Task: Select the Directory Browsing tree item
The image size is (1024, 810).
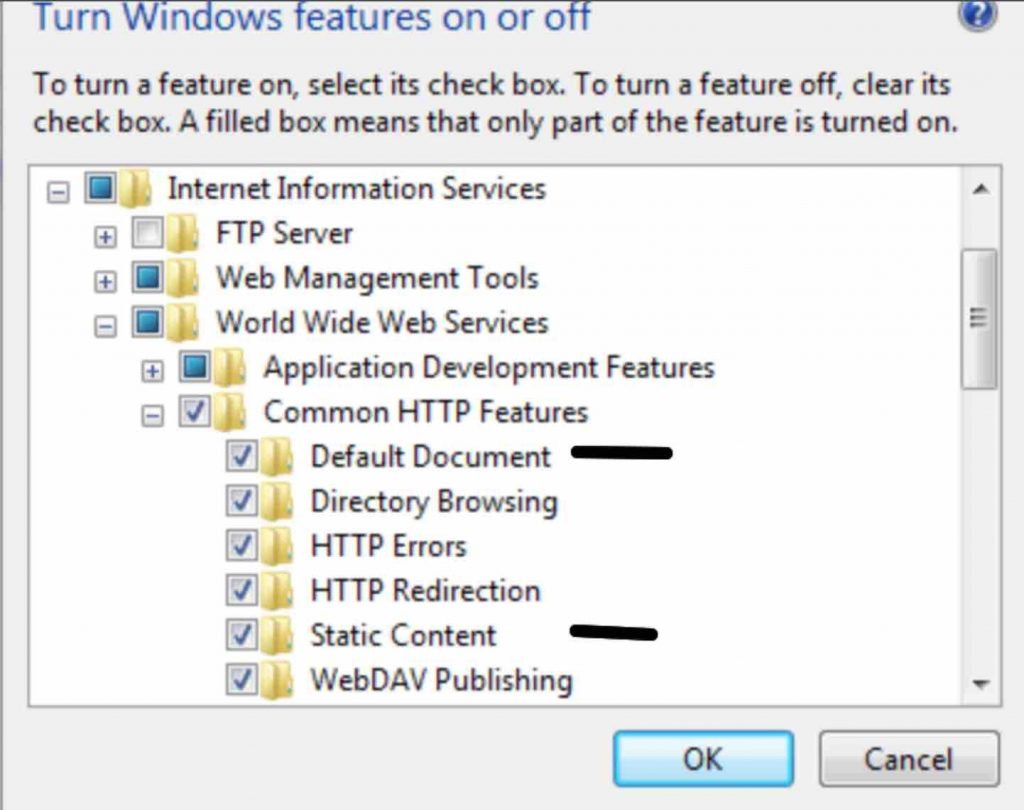Action: 434,501
